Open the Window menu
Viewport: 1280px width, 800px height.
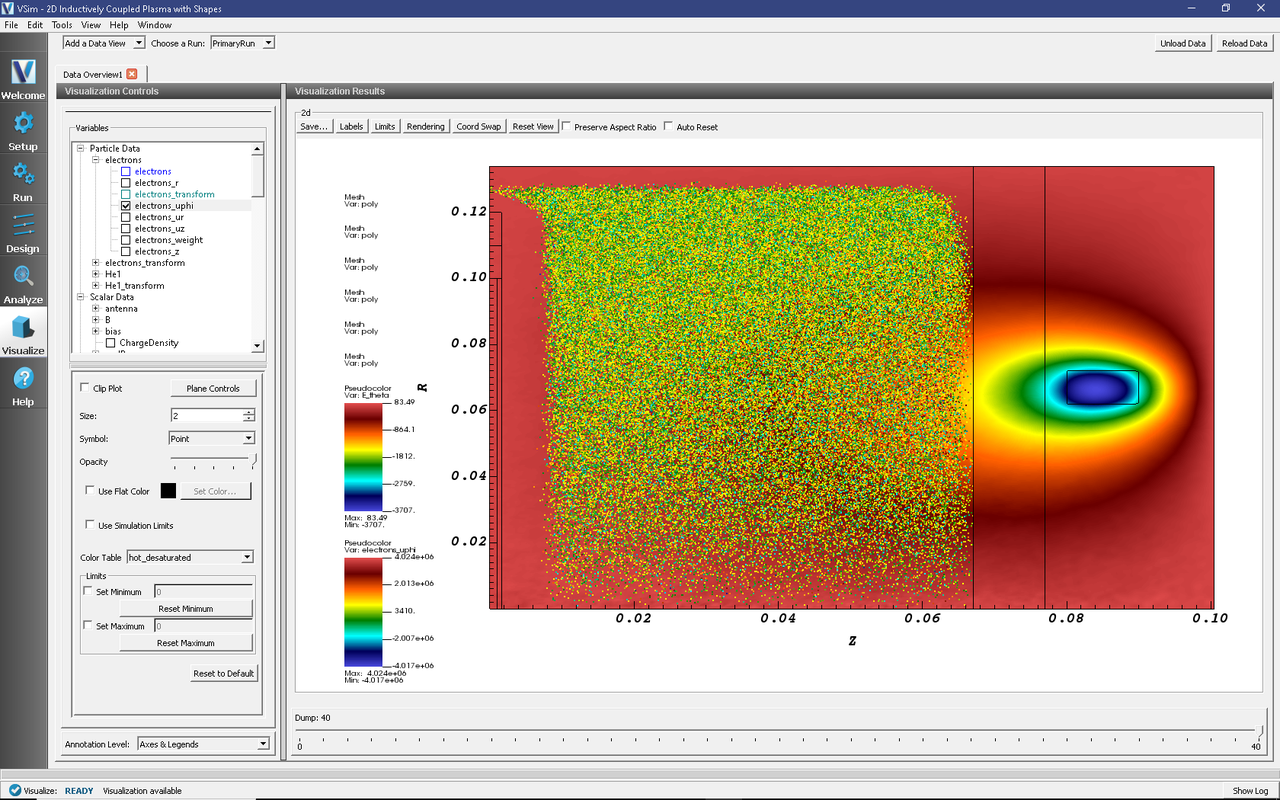click(154, 25)
